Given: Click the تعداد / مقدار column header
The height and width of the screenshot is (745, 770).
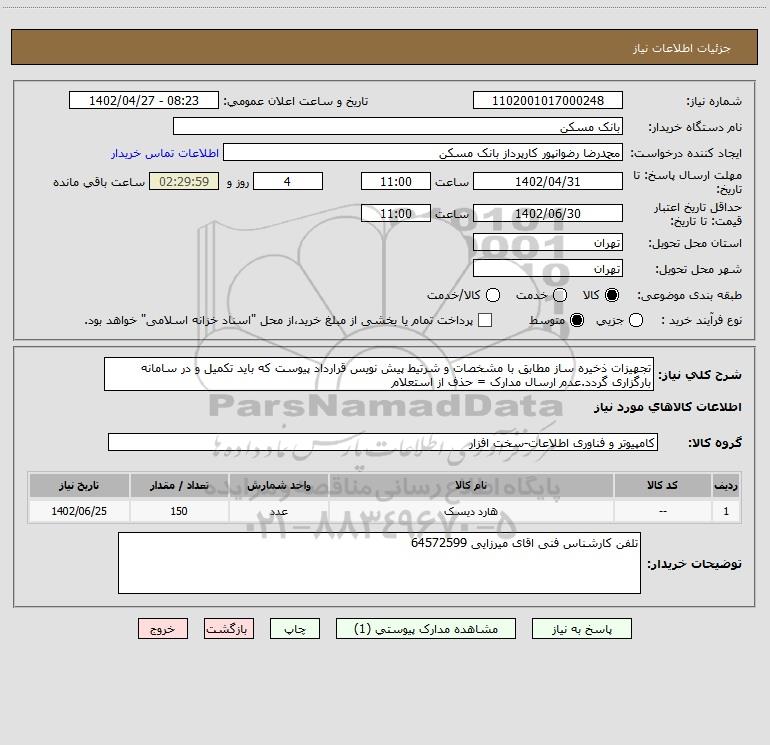Looking at the screenshot, I should (x=179, y=486).
